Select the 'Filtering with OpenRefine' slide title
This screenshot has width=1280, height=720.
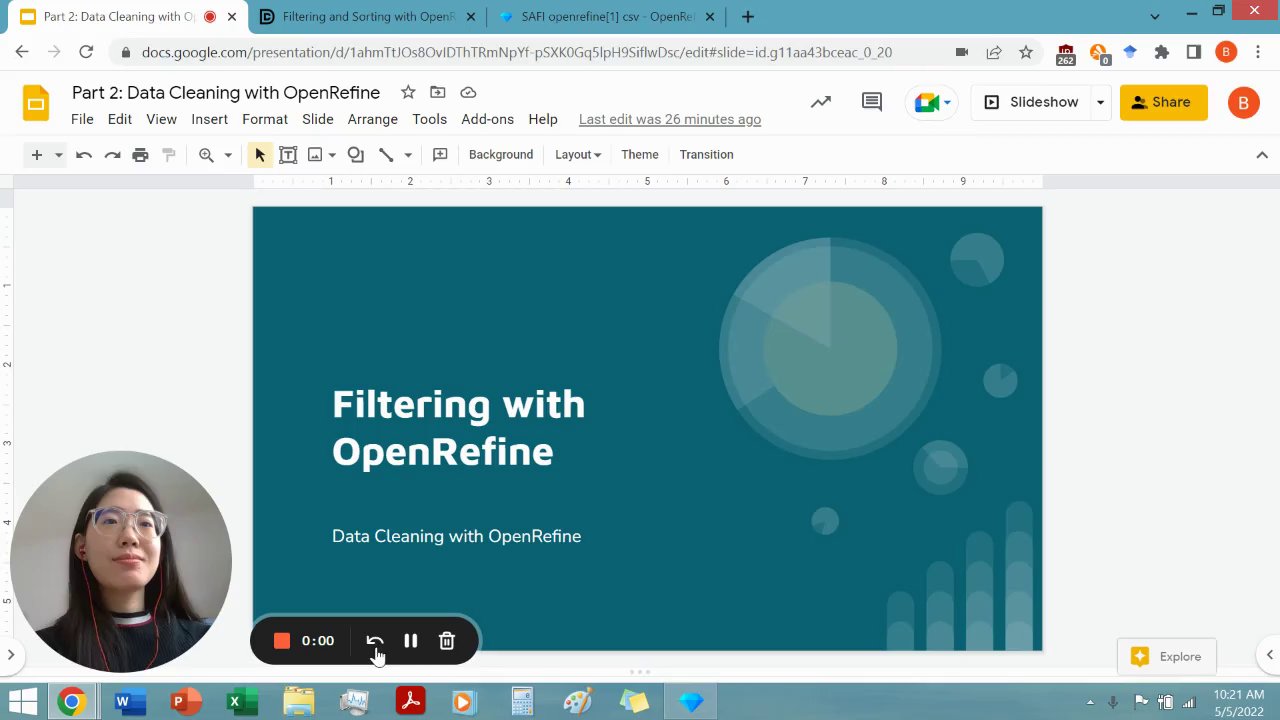[458, 427]
